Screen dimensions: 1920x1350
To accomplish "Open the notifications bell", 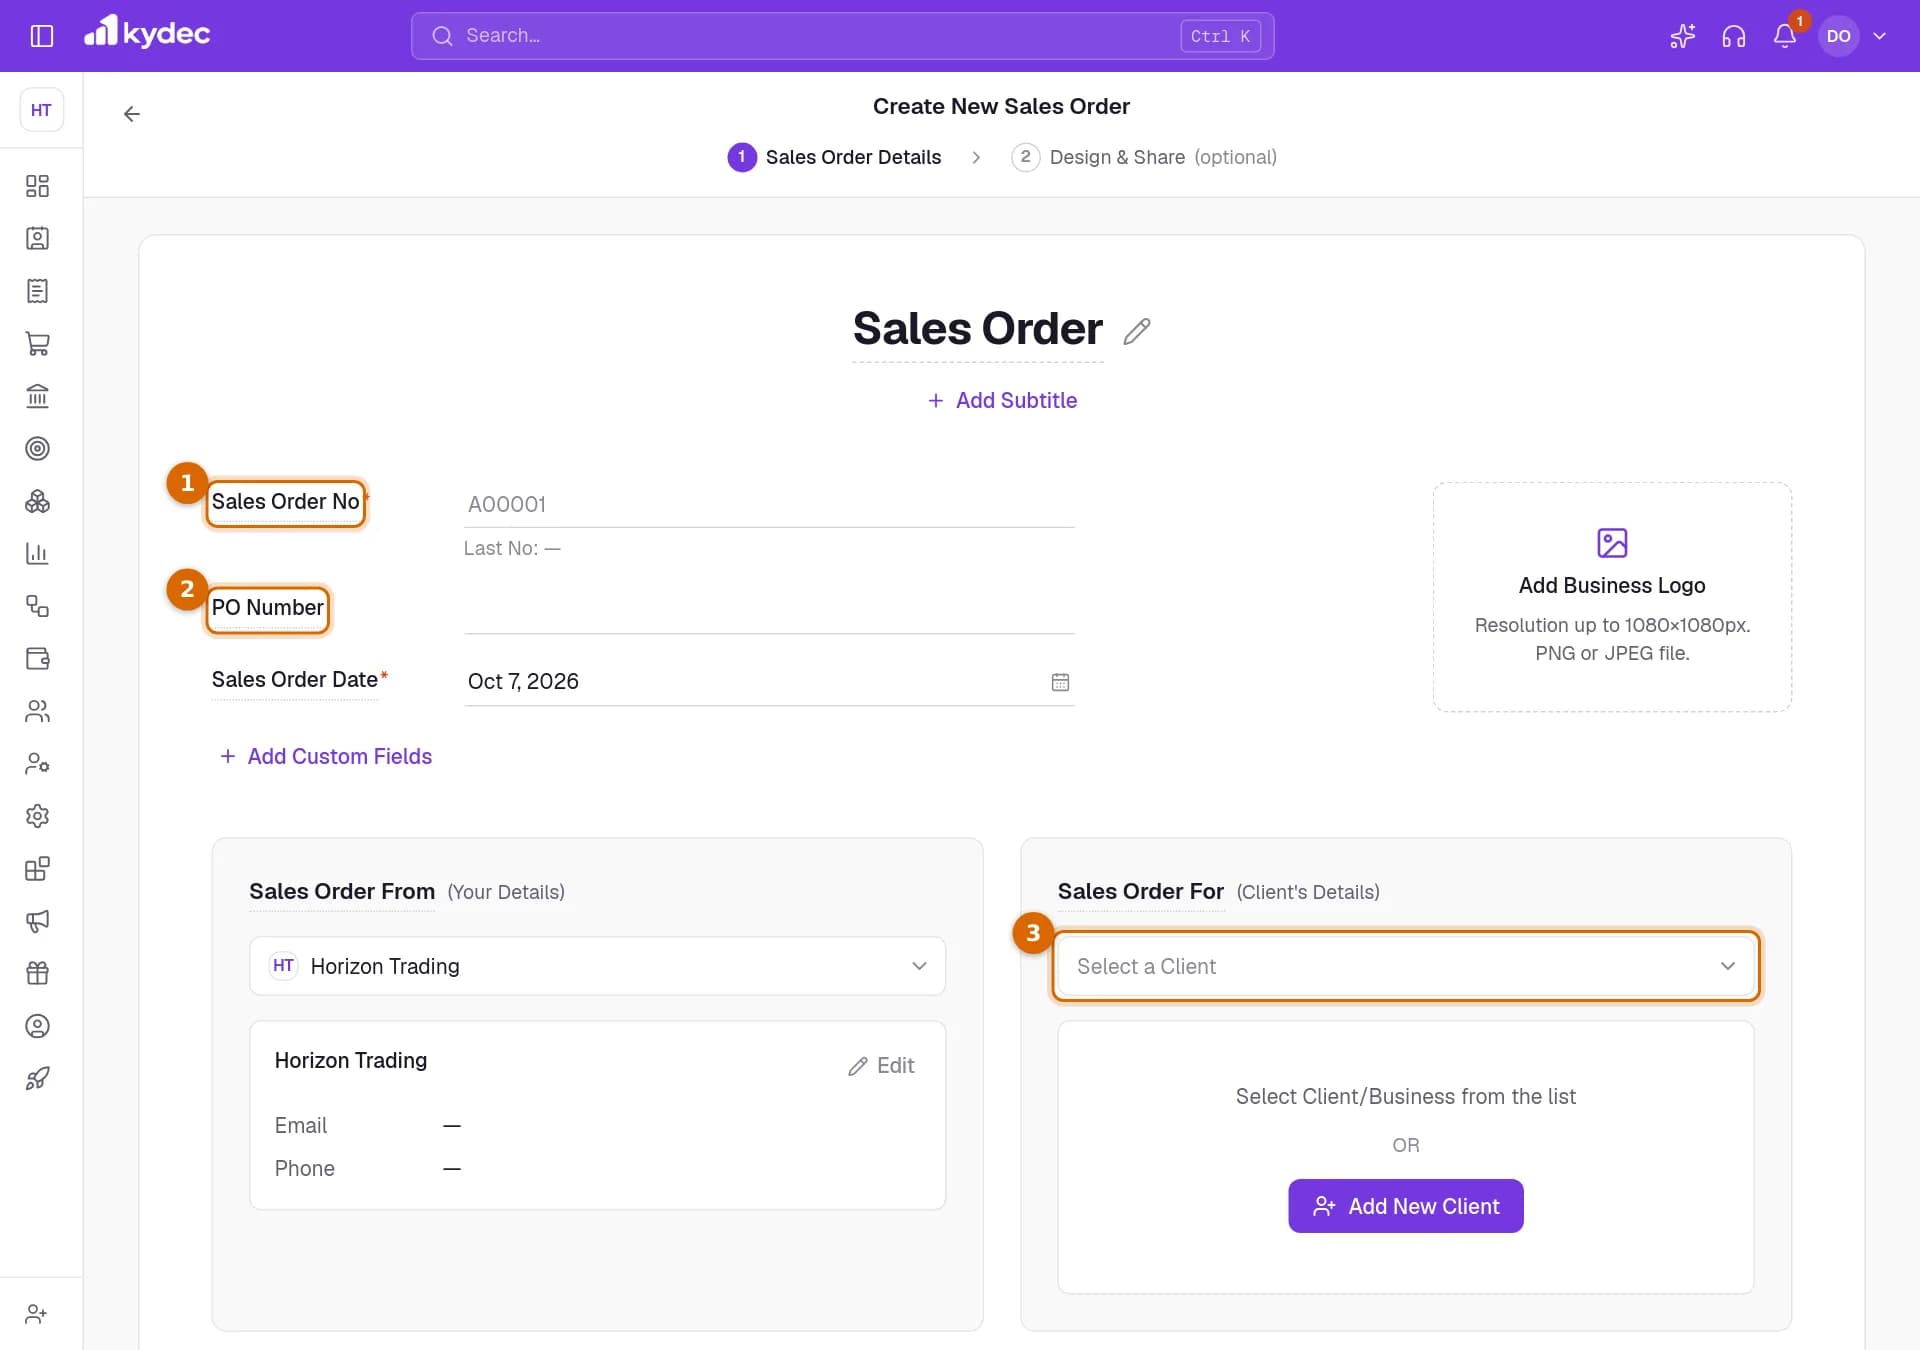I will pos(1785,36).
